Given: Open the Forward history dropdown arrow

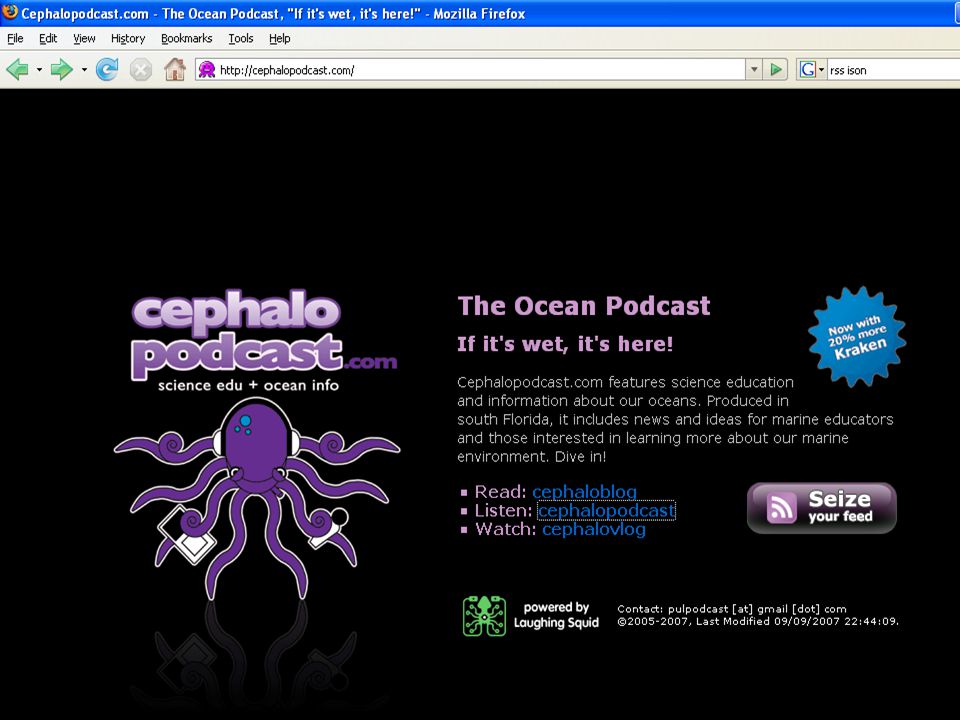Looking at the screenshot, I should 84,70.
